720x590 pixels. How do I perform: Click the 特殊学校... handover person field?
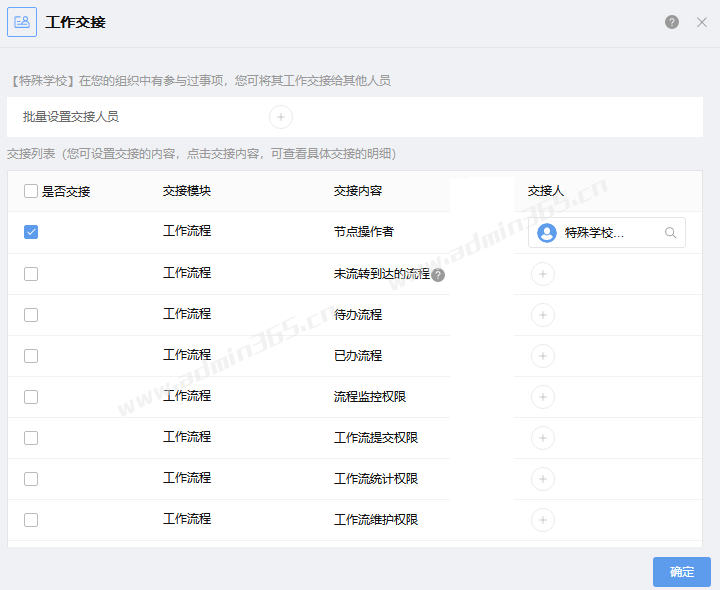click(607, 233)
